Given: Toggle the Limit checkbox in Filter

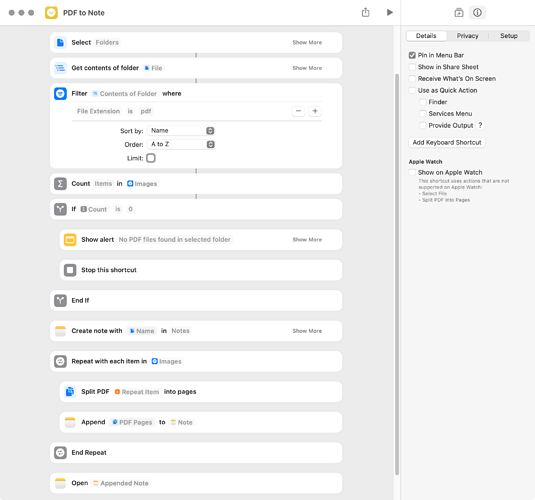Looking at the screenshot, I should click(151, 158).
